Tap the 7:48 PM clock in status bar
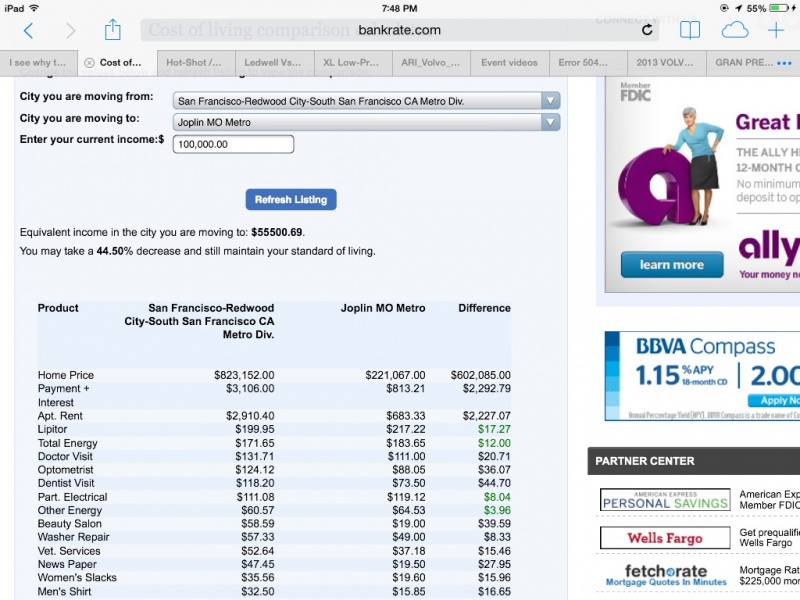 click(399, 8)
